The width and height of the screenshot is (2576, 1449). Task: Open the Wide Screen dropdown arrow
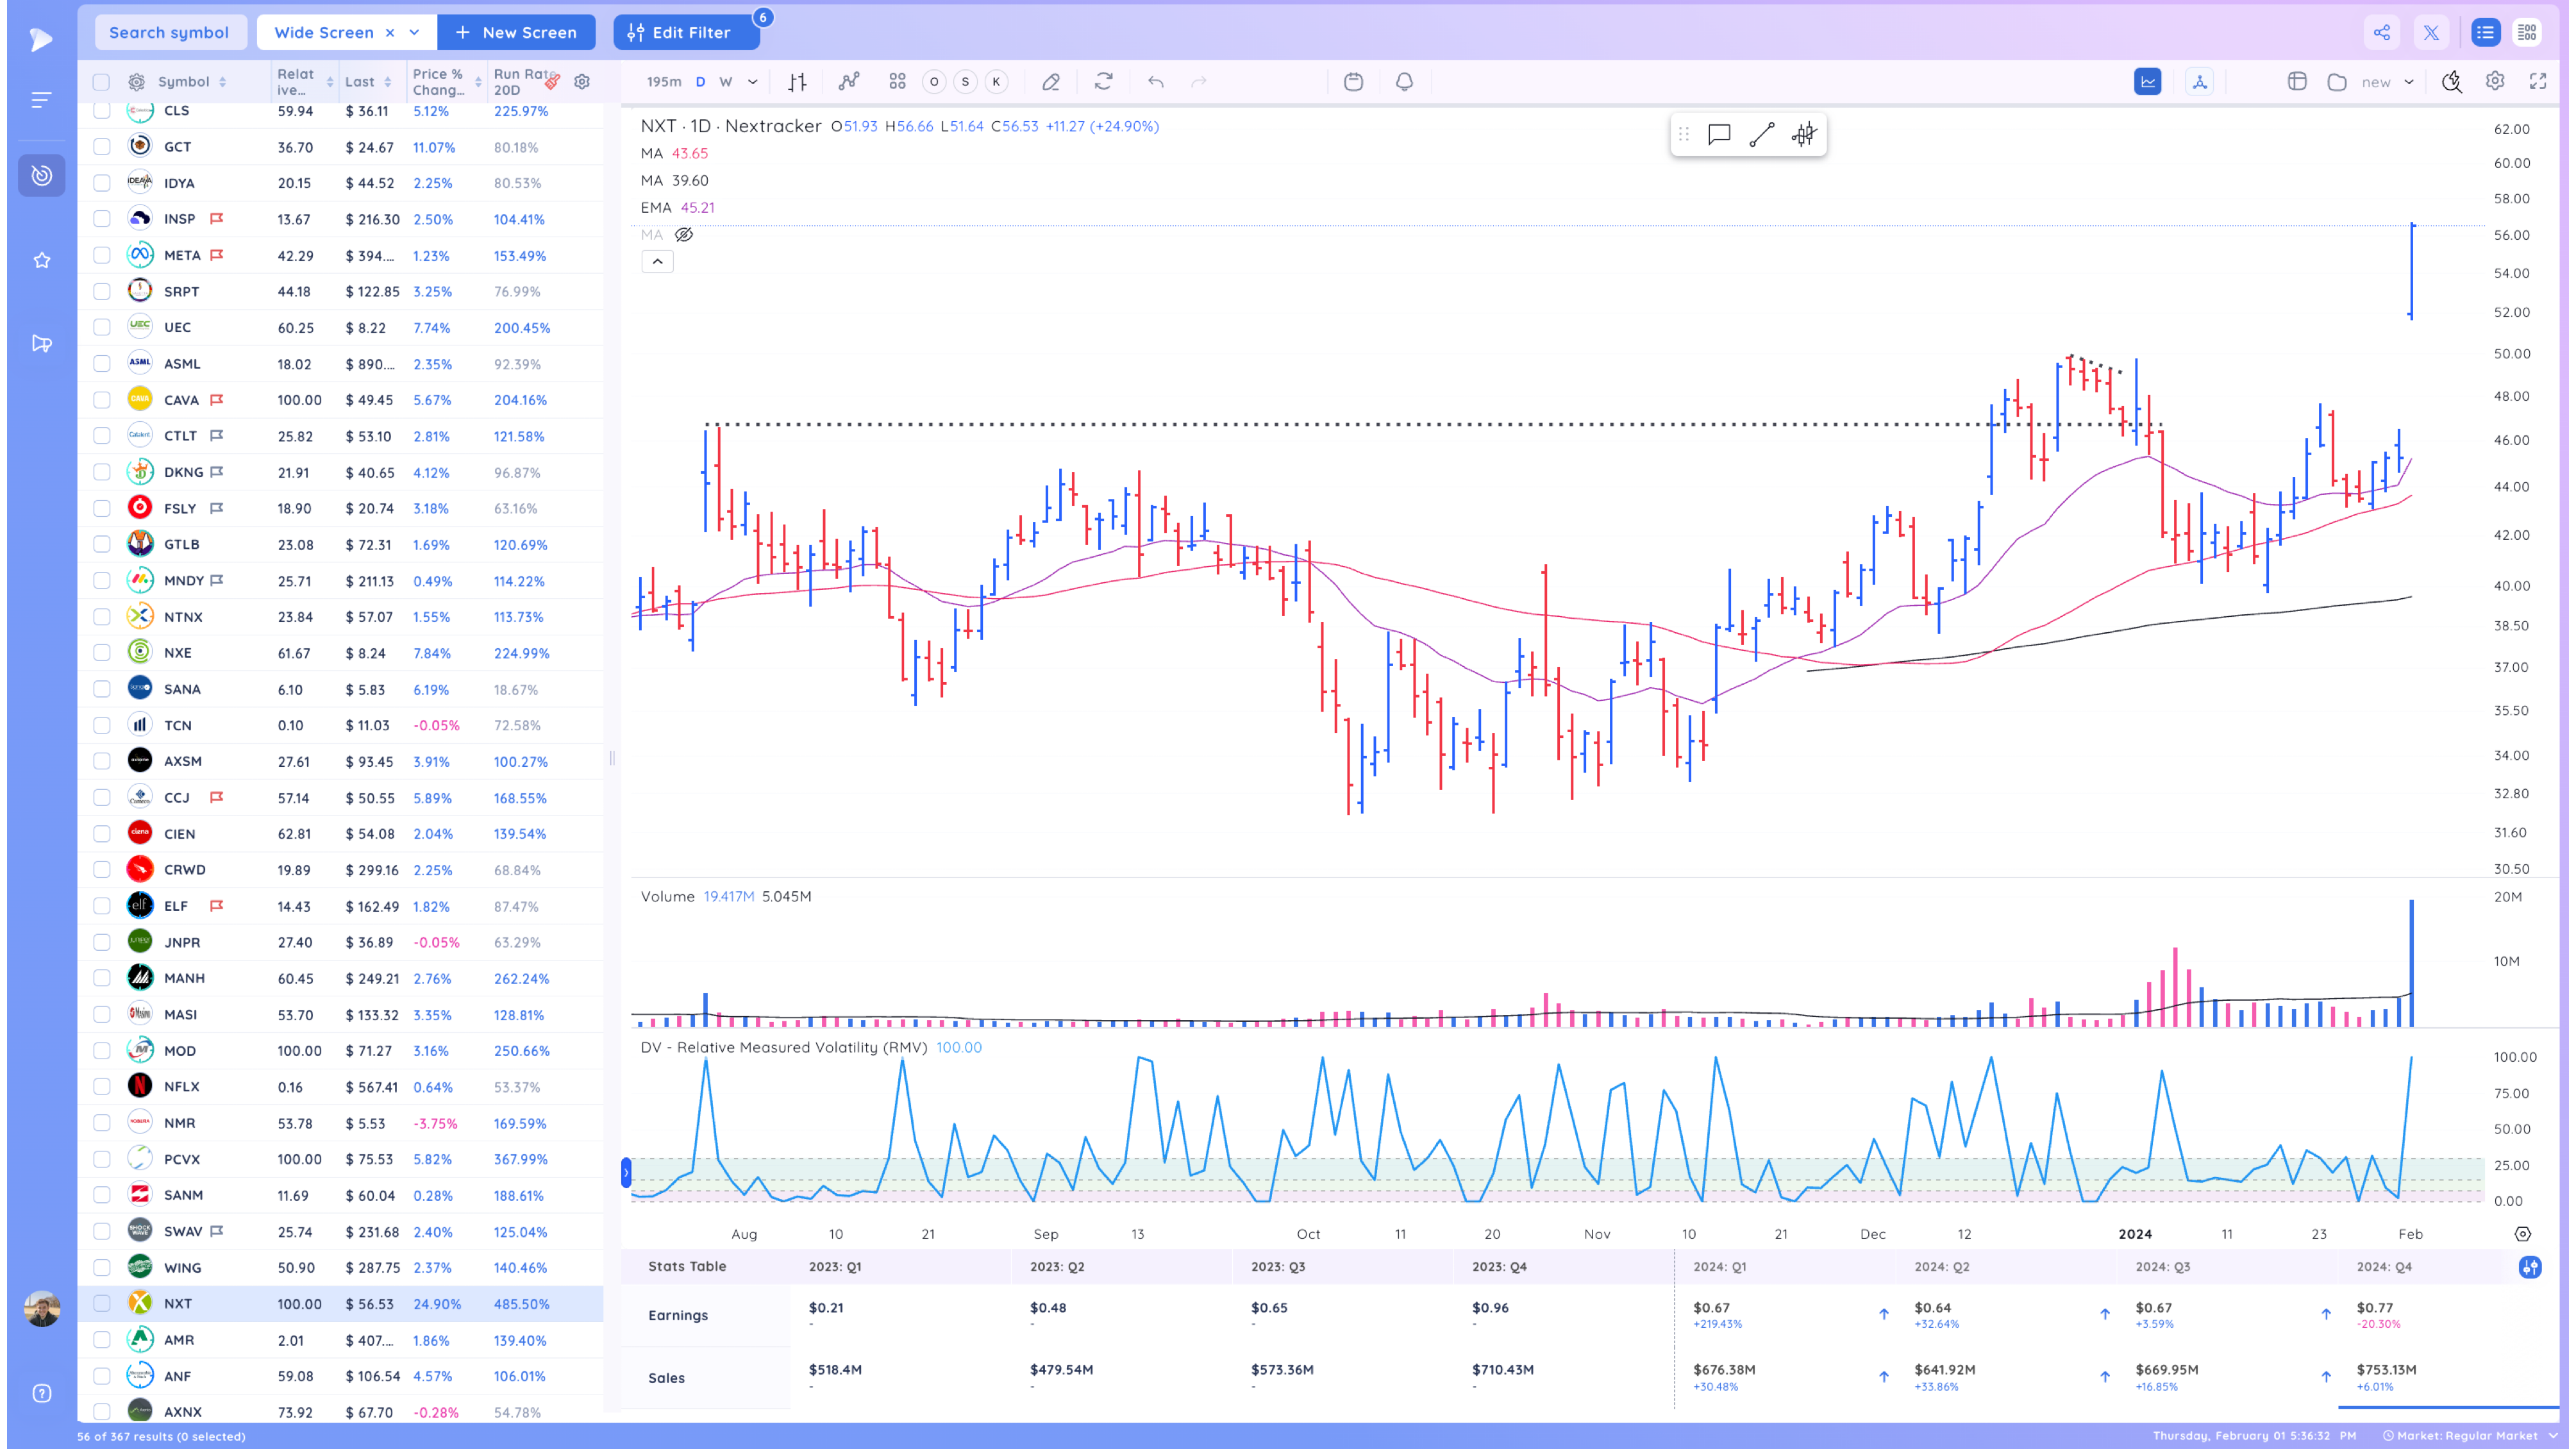414,32
